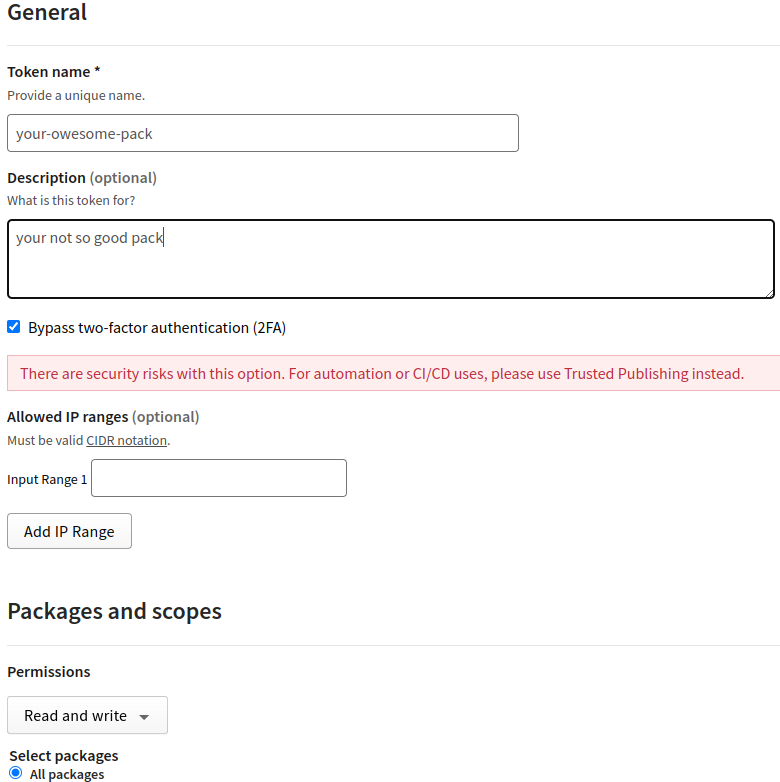Open the Read and write permissions dropdown

[87, 715]
